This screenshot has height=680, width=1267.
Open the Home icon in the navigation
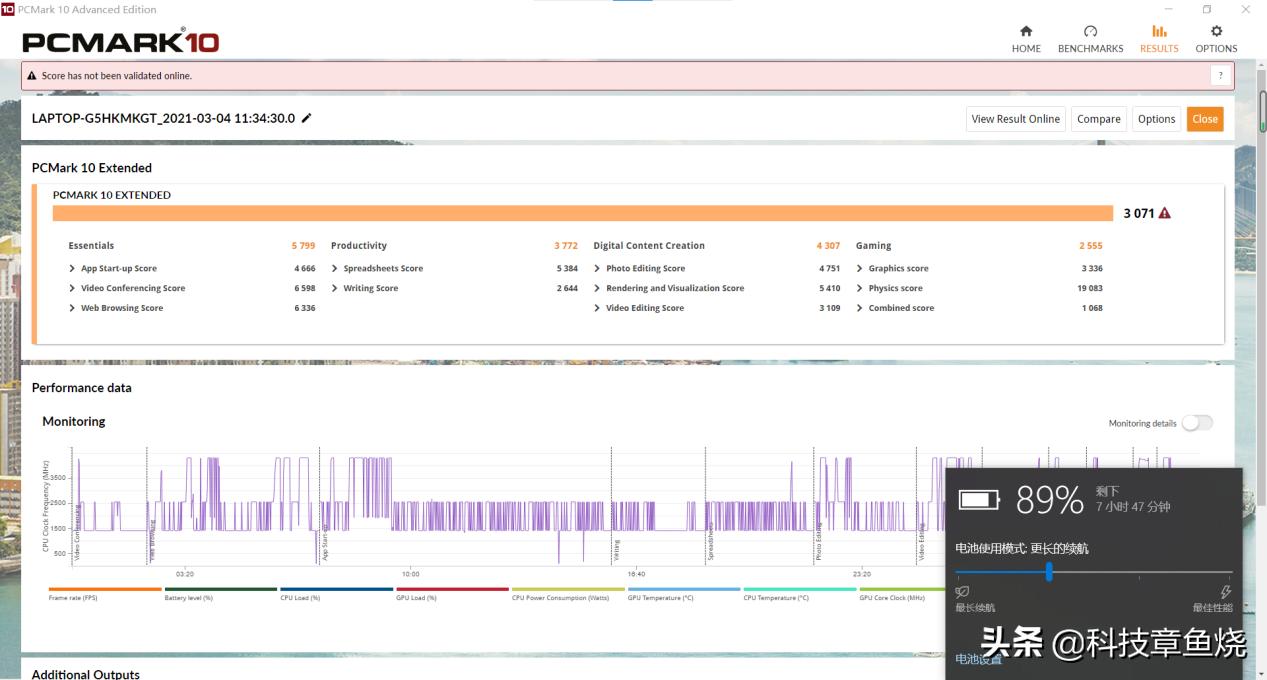click(x=1026, y=32)
